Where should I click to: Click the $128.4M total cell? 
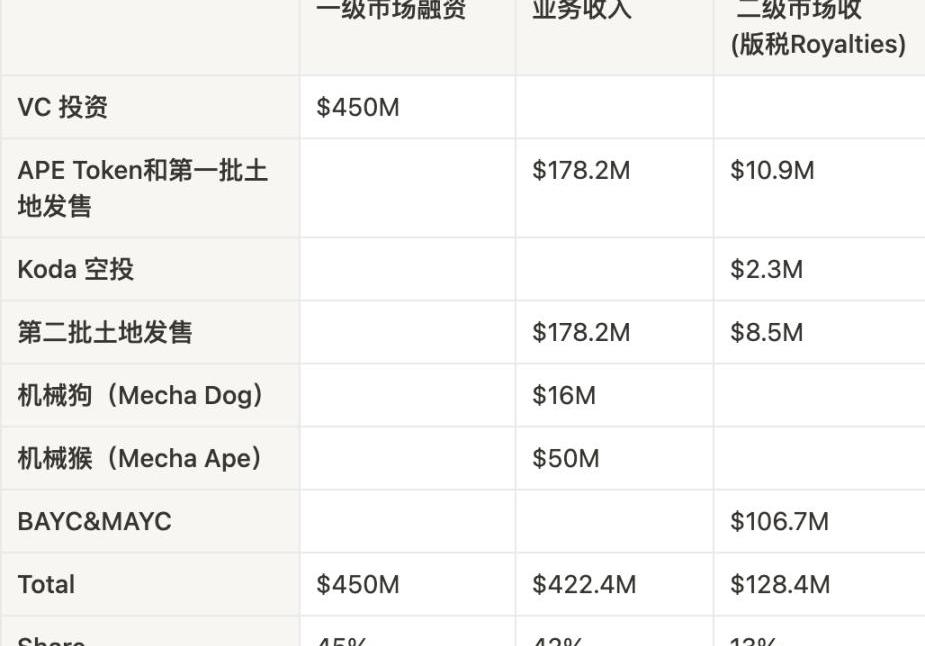(780, 584)
